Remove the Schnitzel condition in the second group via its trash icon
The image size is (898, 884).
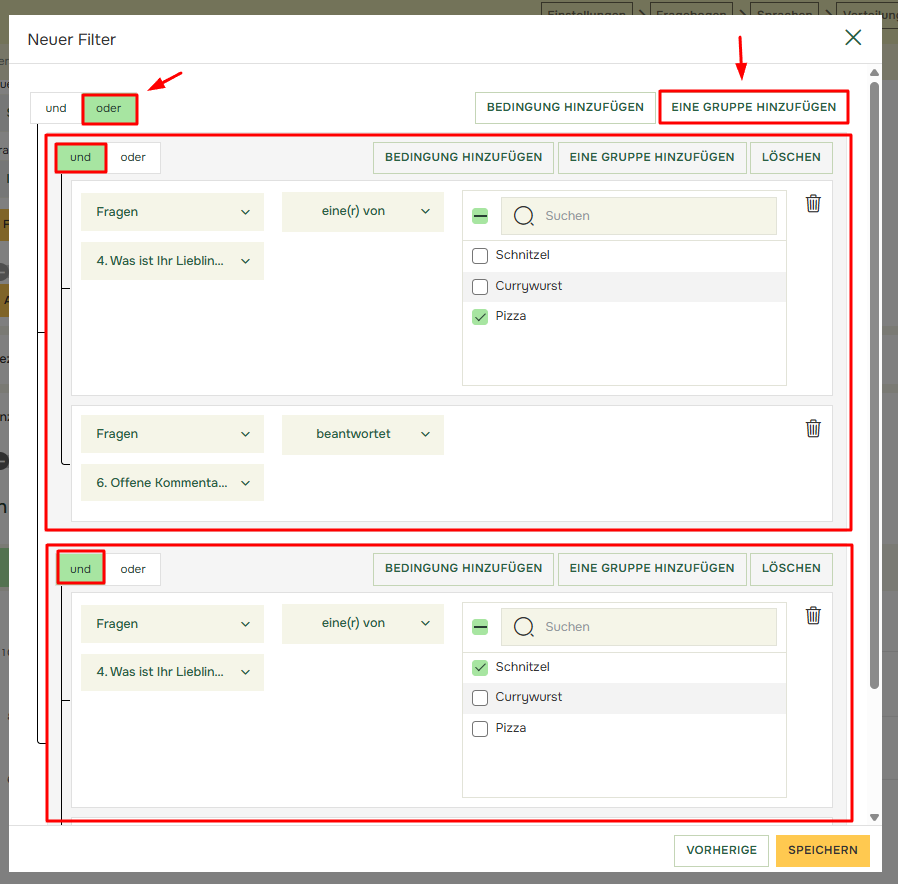813,615
